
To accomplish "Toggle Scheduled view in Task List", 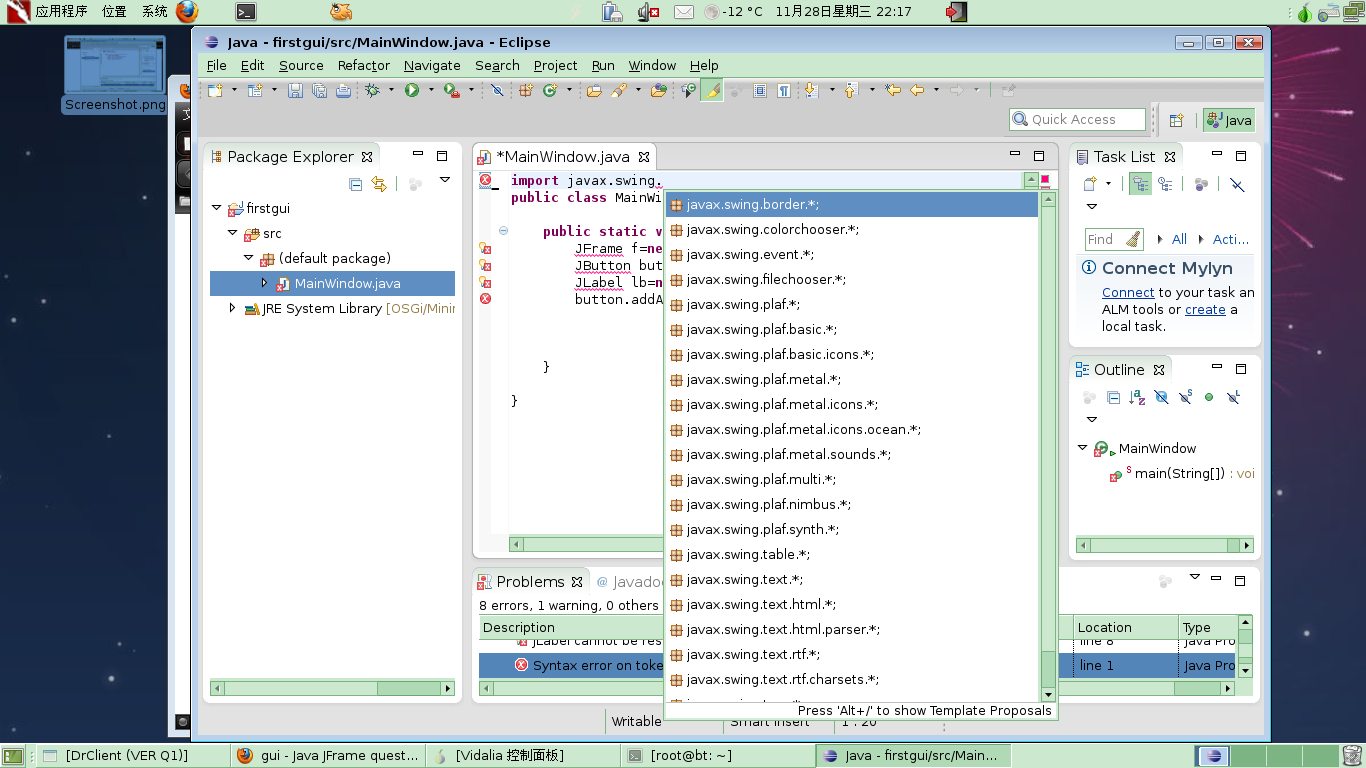I will (x=1165, y=184).
